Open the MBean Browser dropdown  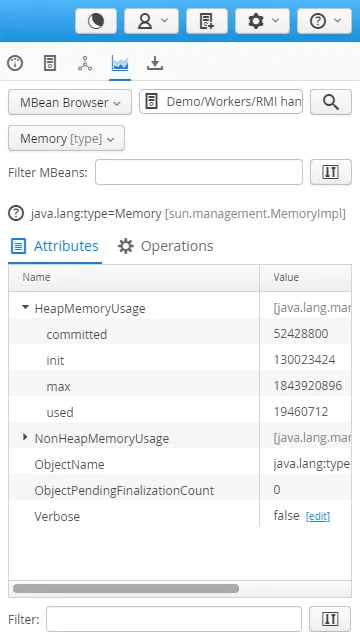70,102
